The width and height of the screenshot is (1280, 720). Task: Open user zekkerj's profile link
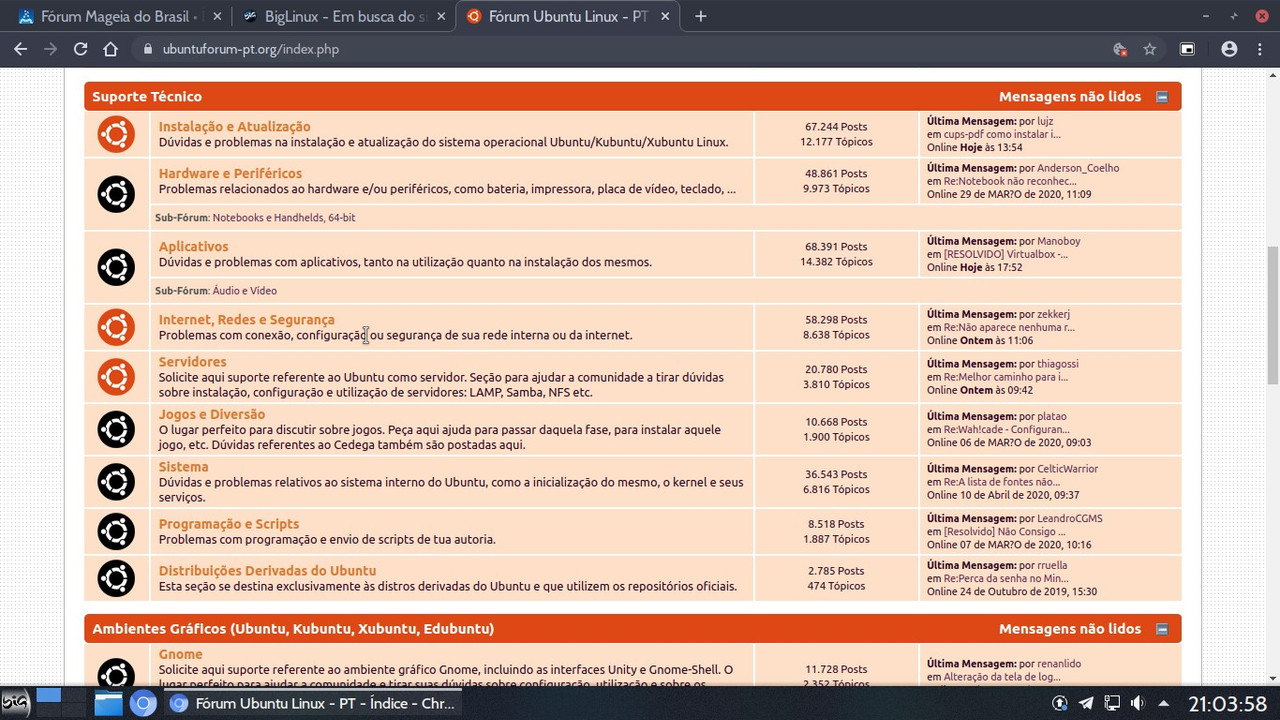point(1054,314)
